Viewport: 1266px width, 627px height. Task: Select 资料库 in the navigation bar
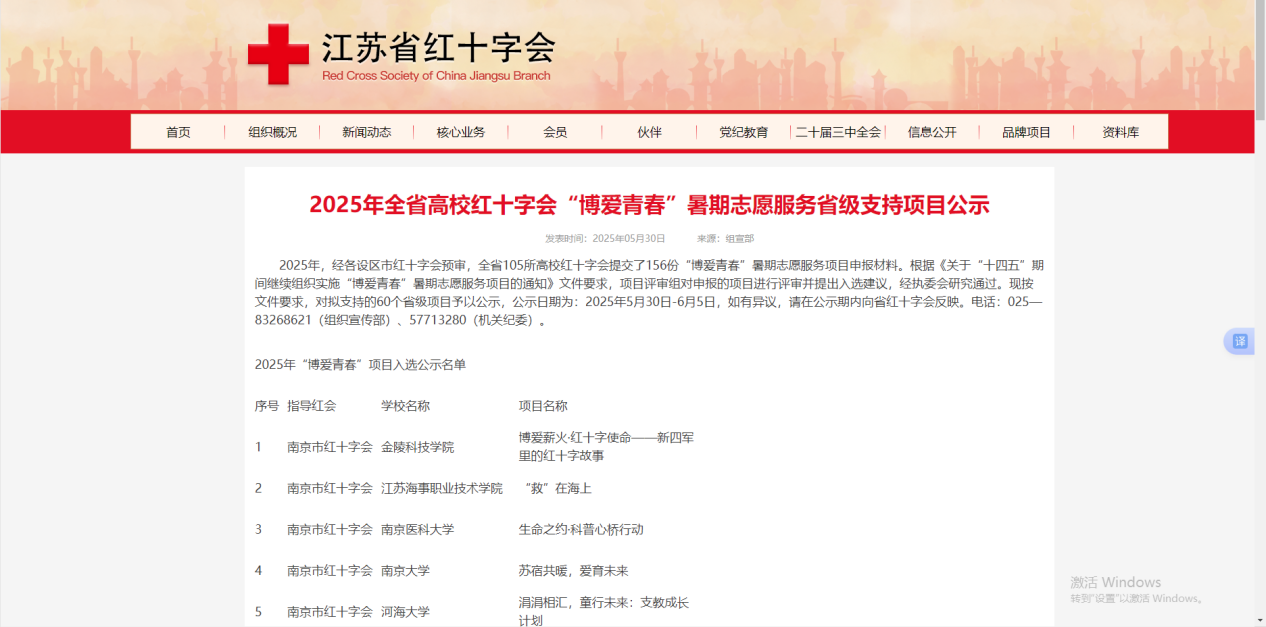1120,132
